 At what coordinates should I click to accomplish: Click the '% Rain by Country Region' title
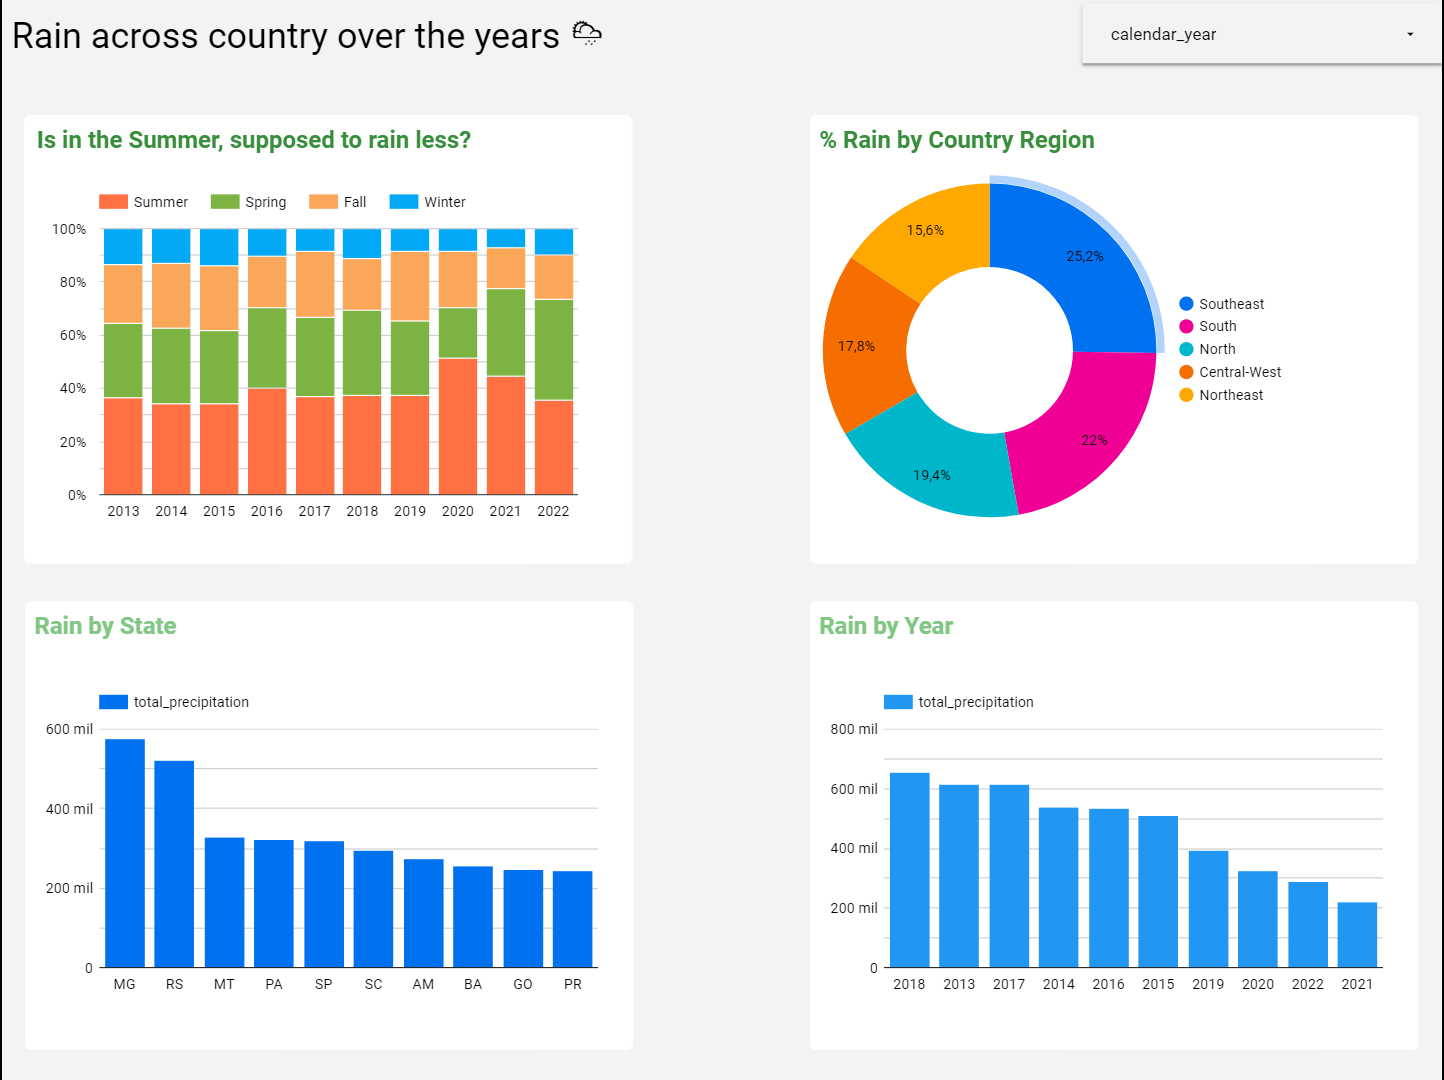click(957, 140)
